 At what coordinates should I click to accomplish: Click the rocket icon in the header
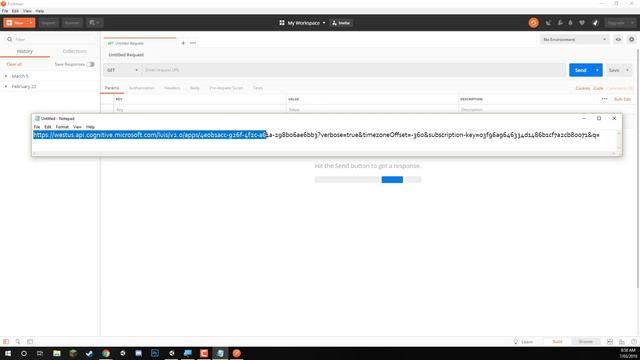pos(596,23)
